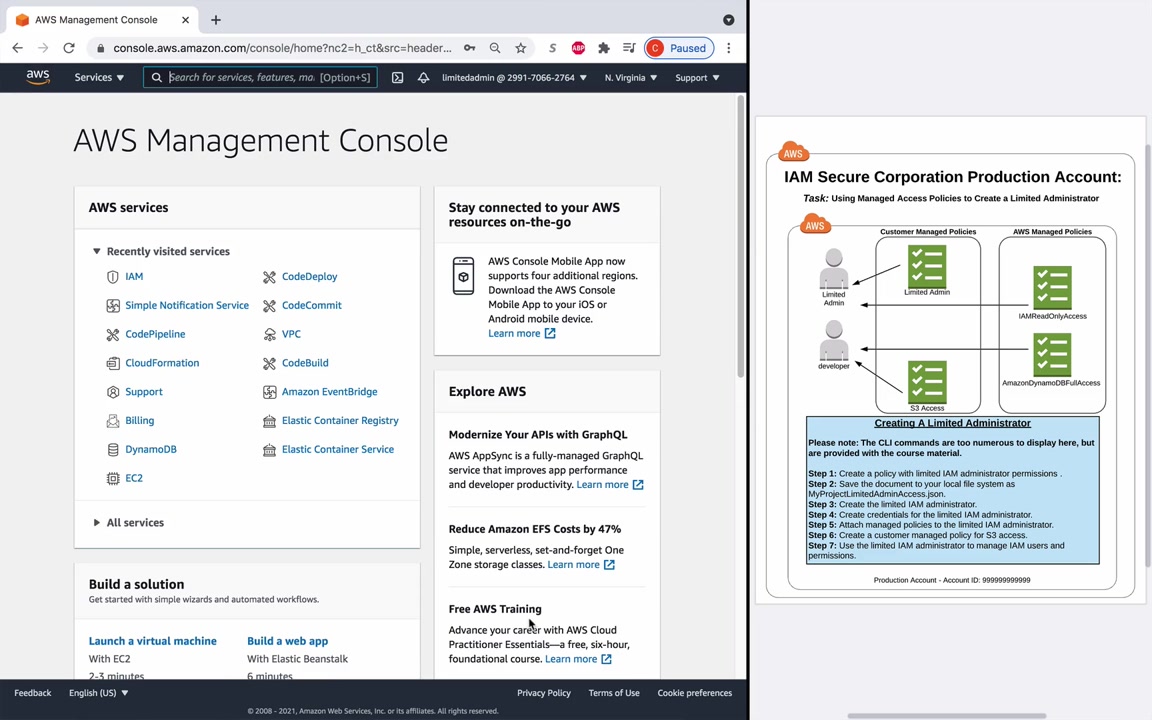Click the CodeDeploy tools icon

click(270, 276)
